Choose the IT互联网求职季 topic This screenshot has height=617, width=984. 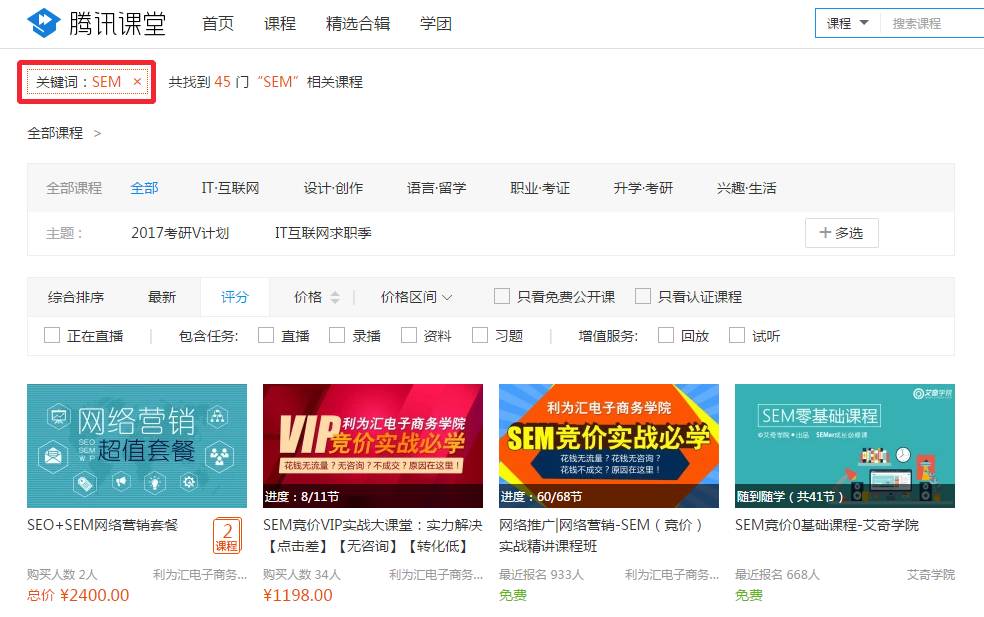323,233
